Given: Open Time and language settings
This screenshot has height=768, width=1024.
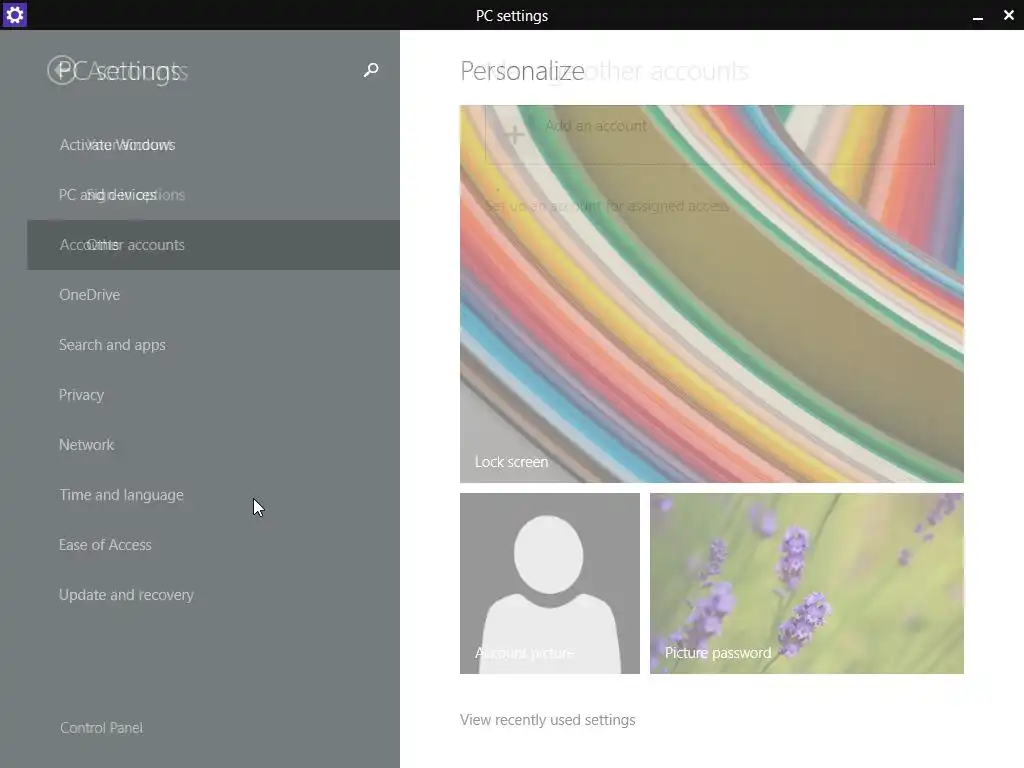Looking at the screenshot, I should point(121,495).
